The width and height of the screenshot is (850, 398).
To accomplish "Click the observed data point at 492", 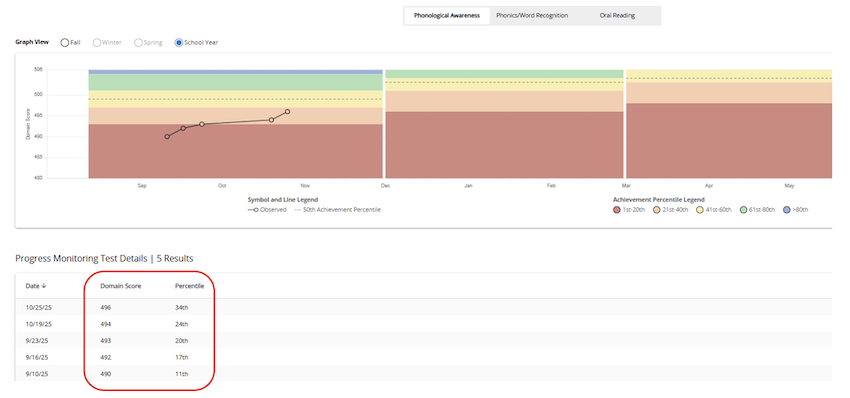I will coord(183,128).
